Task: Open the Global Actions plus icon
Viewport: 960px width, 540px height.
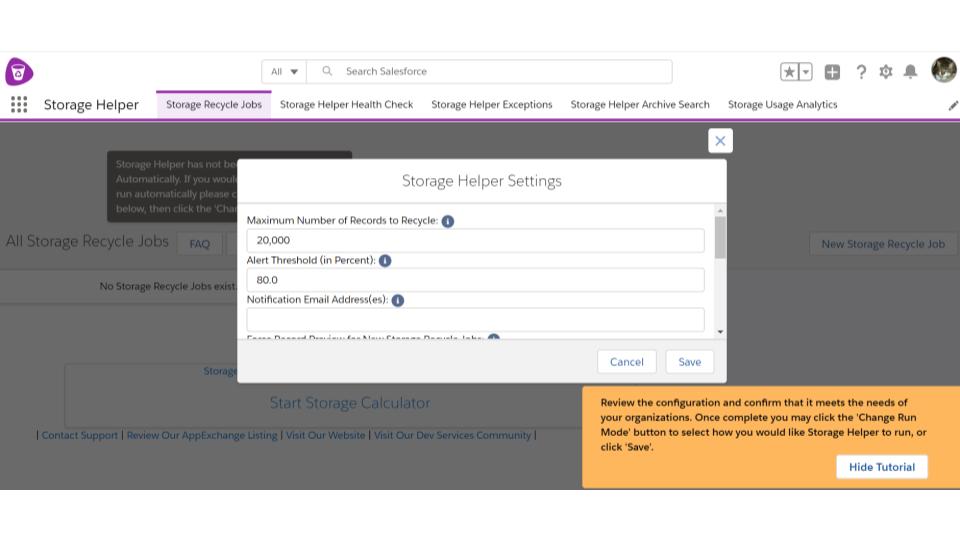Action: (x=832, y=72)
